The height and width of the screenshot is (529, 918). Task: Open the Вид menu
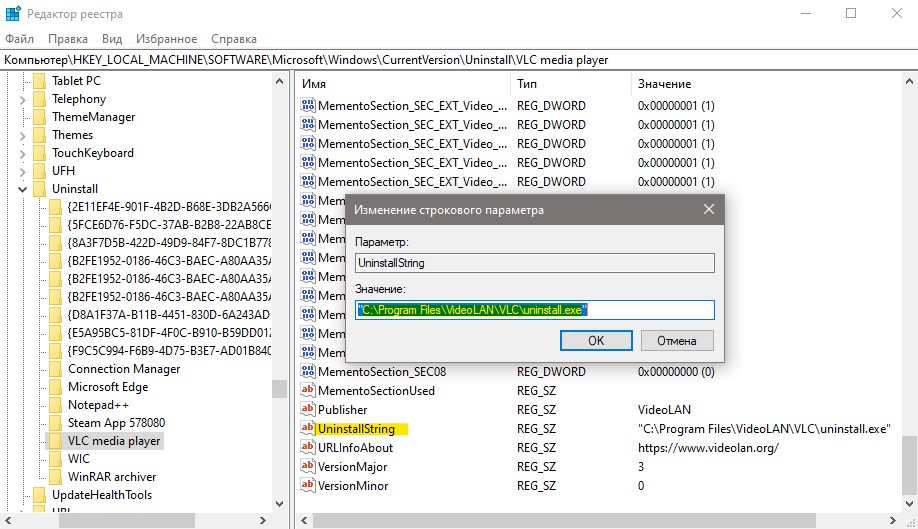112,39
